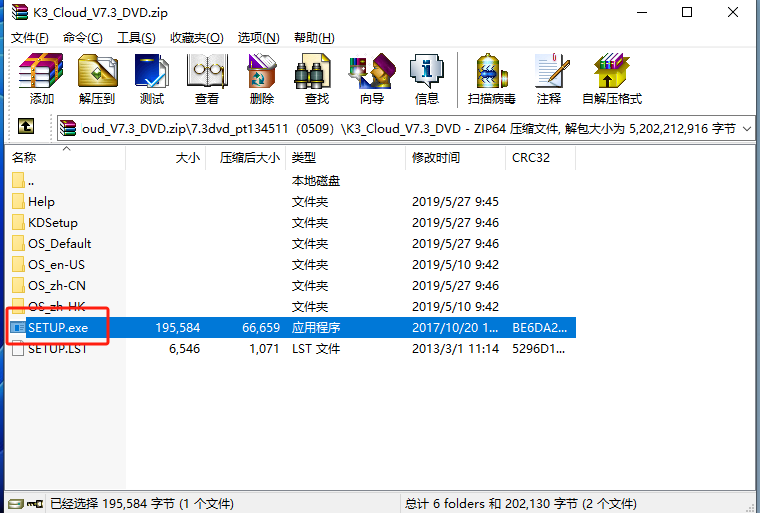The height and width of the screenshot is (513, 760).
Task: Sort by CRC32 column header
Action: [x=540, y=158]
